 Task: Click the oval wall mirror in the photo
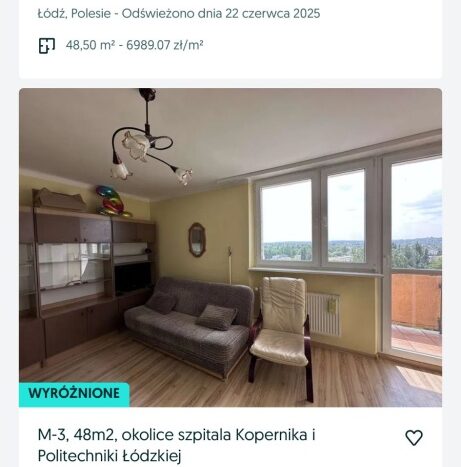click(x=197, y=240)
